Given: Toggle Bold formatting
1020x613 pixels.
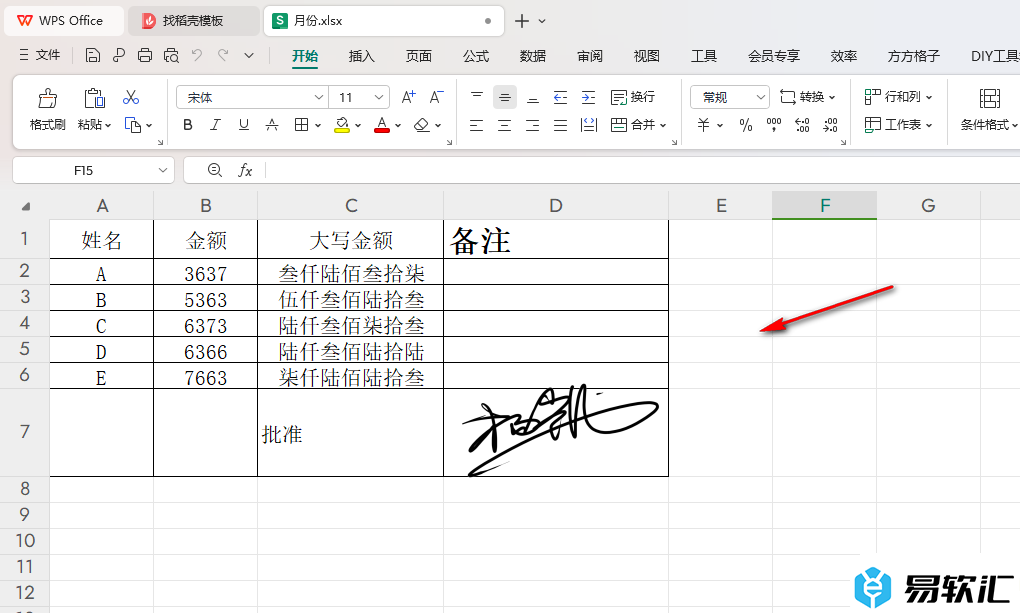Looking at the screenshot, I should coord(187,125).
